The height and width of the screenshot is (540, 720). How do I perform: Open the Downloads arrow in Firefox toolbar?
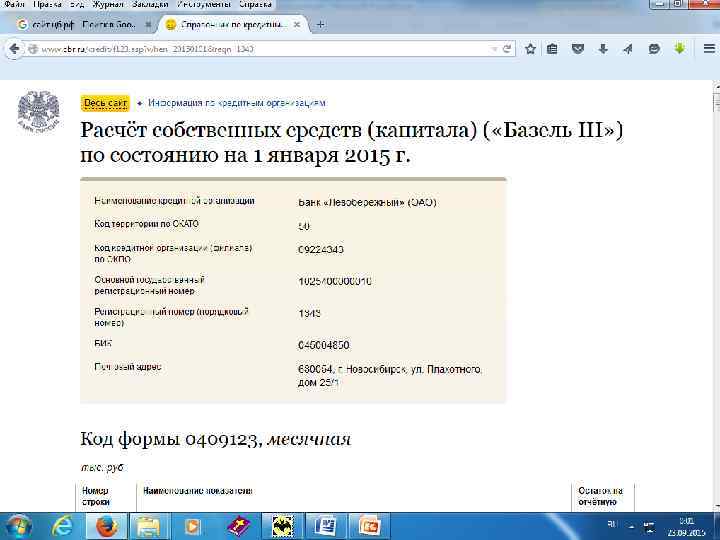603,49
